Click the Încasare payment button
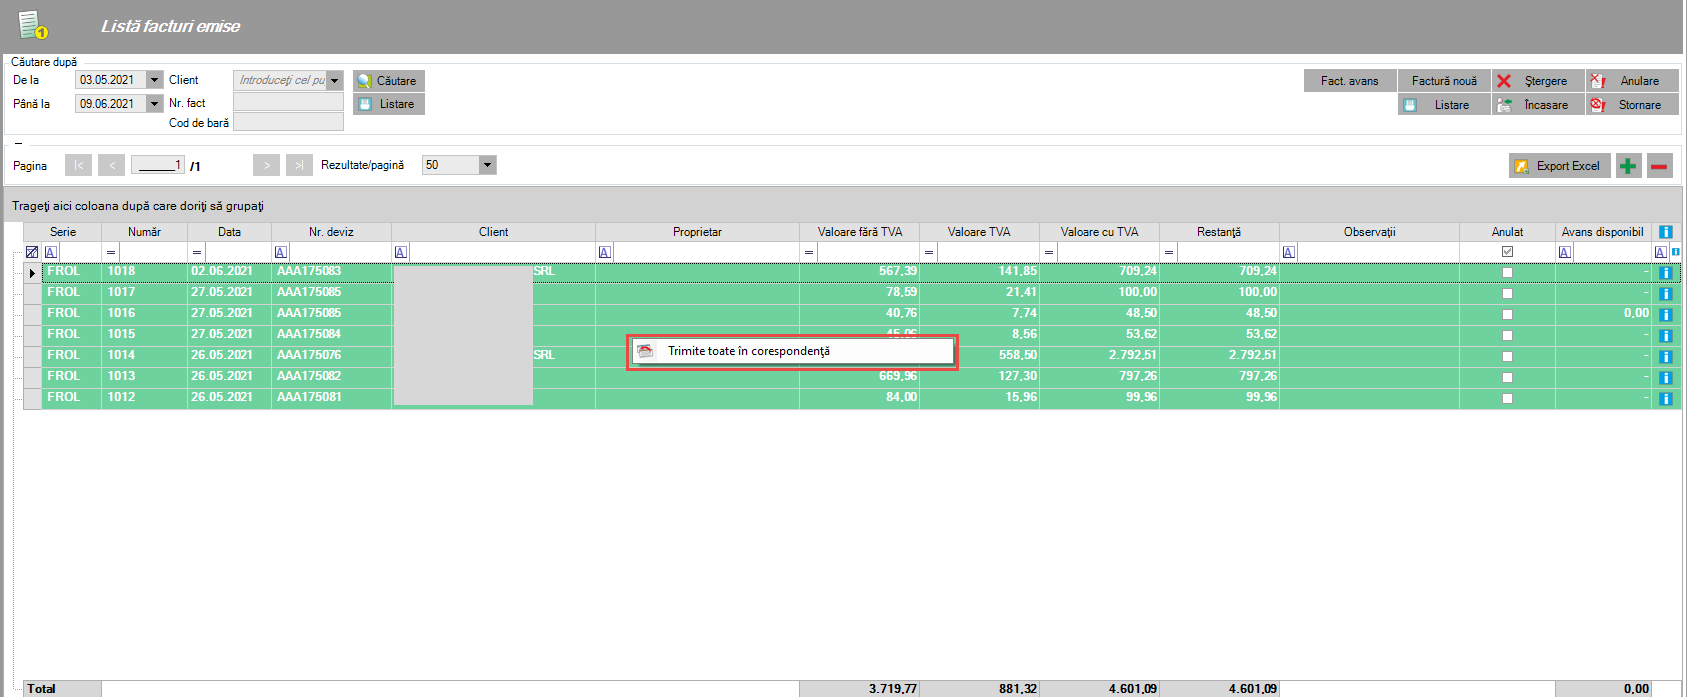 click(x=1537, y=105)
